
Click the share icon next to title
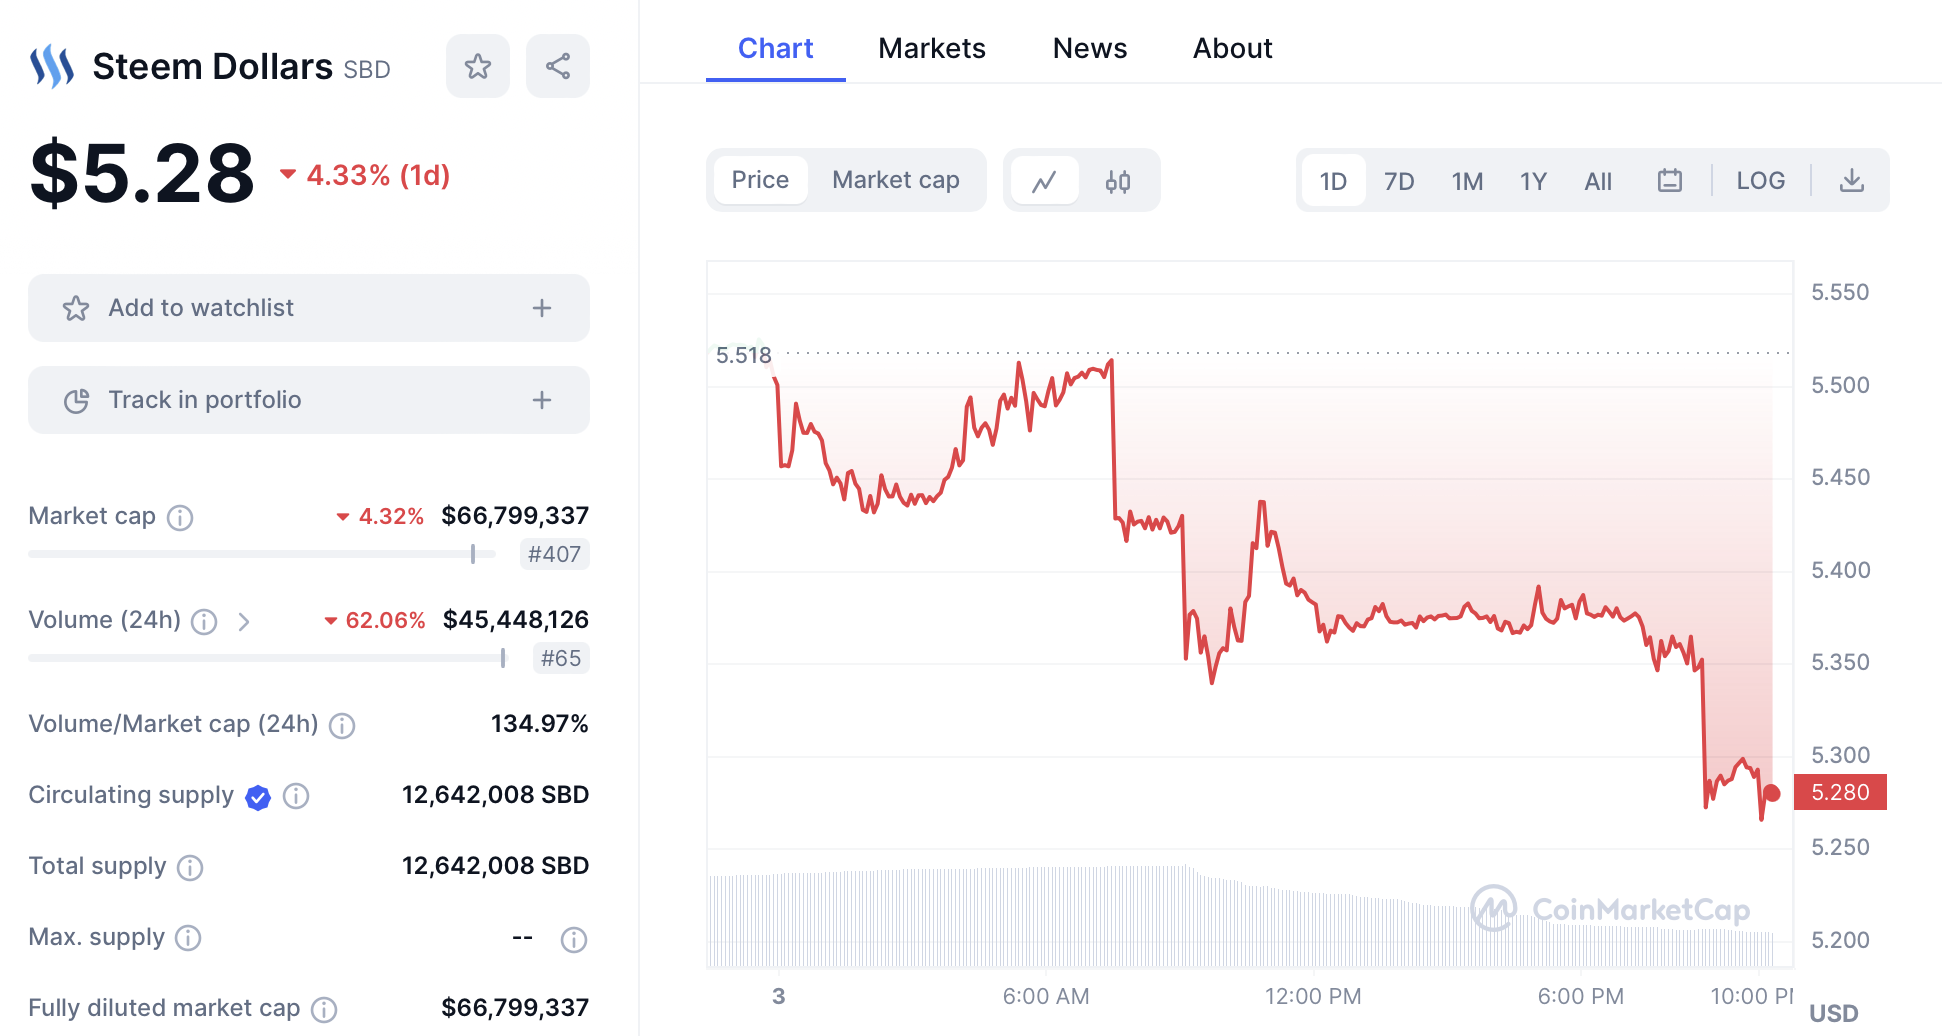558,67
